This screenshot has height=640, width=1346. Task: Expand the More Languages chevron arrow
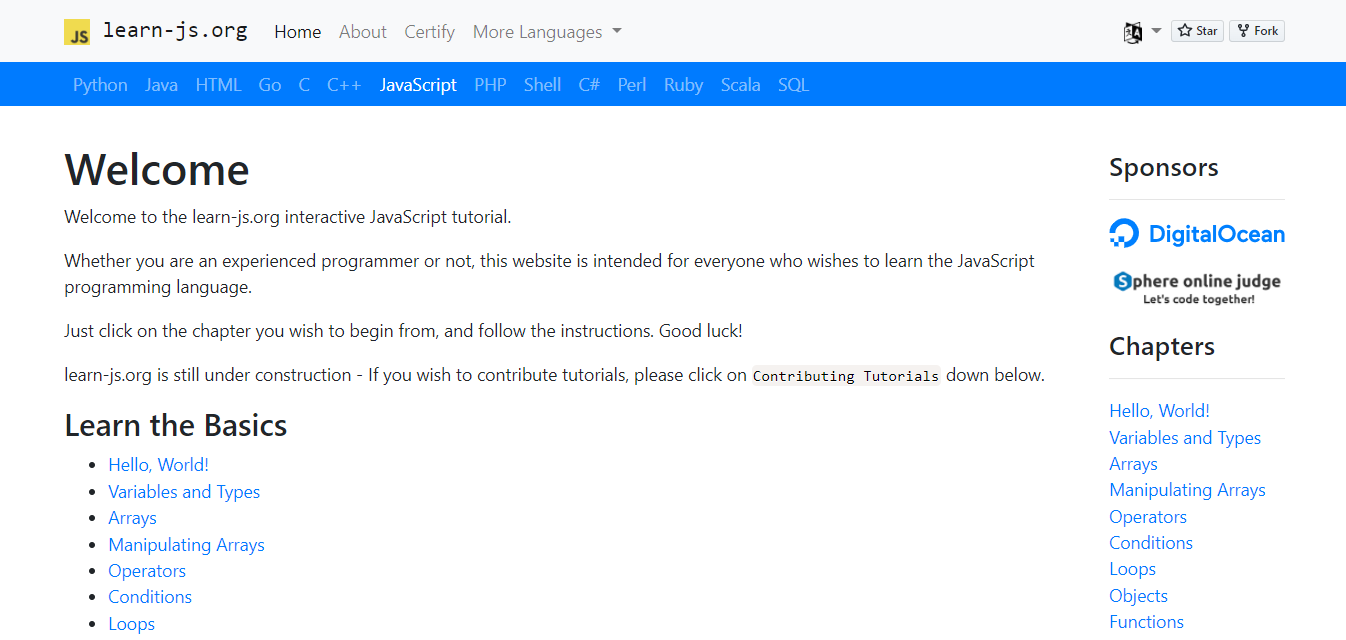(616, 31)
